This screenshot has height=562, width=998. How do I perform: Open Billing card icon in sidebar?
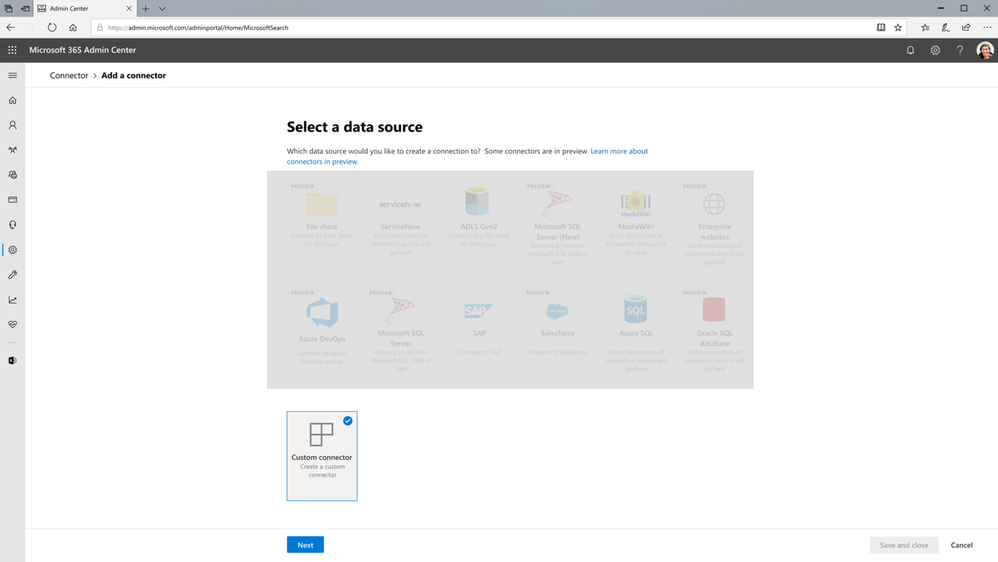point(12,200)
